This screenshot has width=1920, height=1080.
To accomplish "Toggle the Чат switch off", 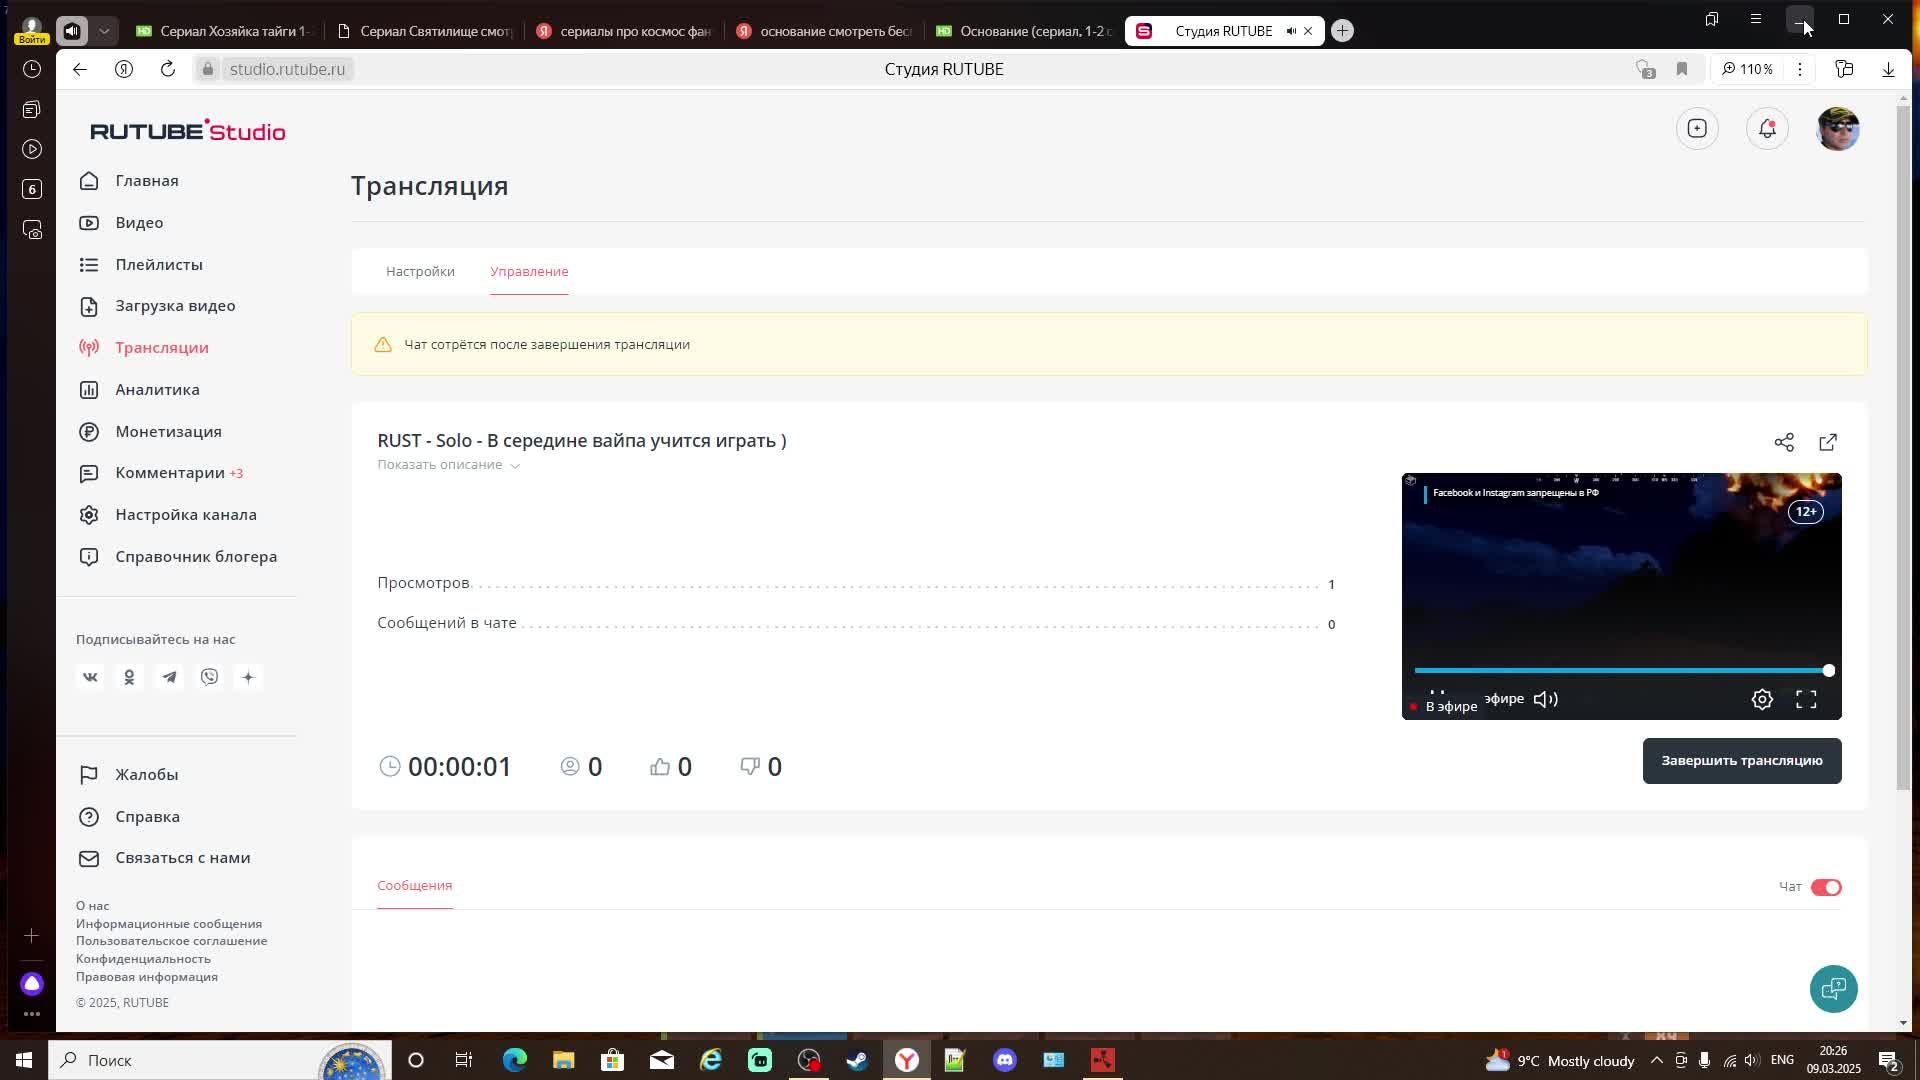I will [x=1826, y=887].
